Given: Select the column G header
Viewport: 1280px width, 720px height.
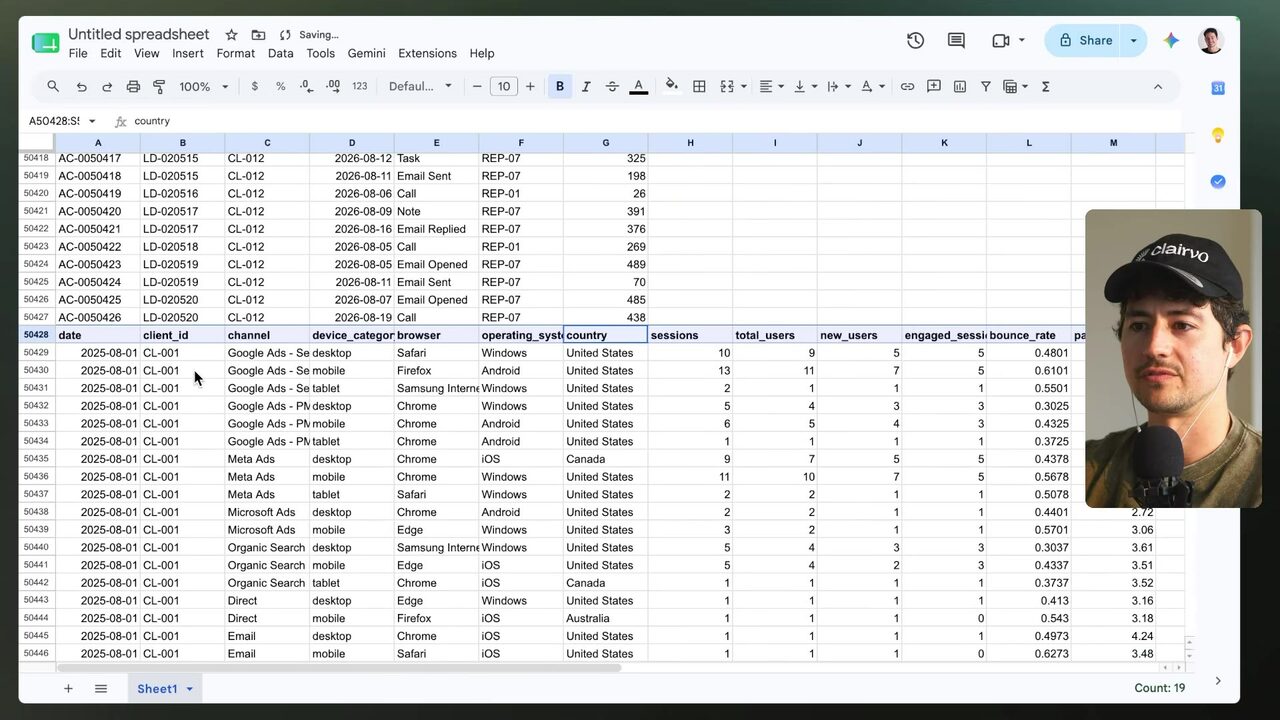Looking at the screenshot, I should tap(606, 143).
